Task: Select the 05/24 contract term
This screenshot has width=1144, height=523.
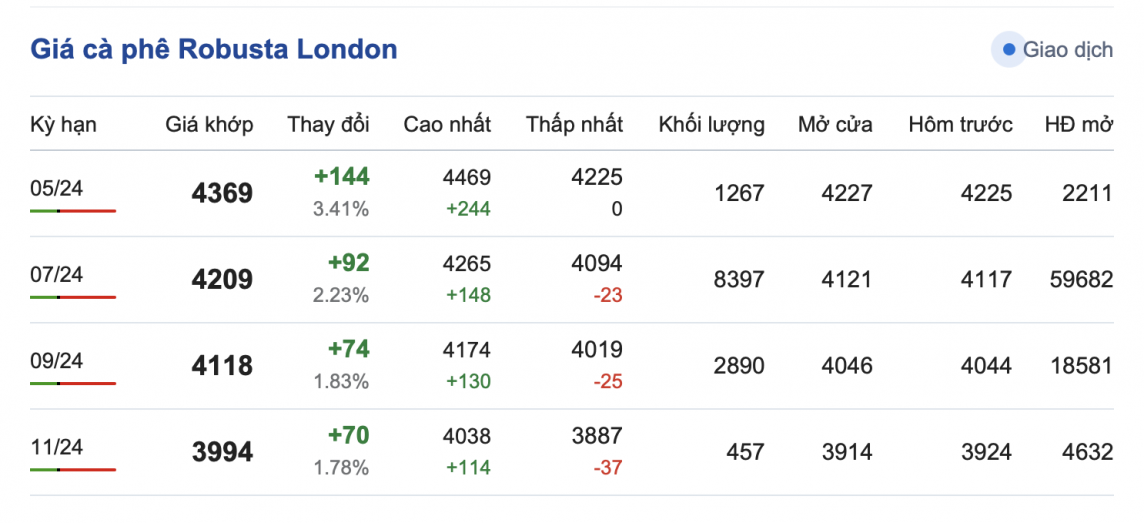Action: pos(56,188)
